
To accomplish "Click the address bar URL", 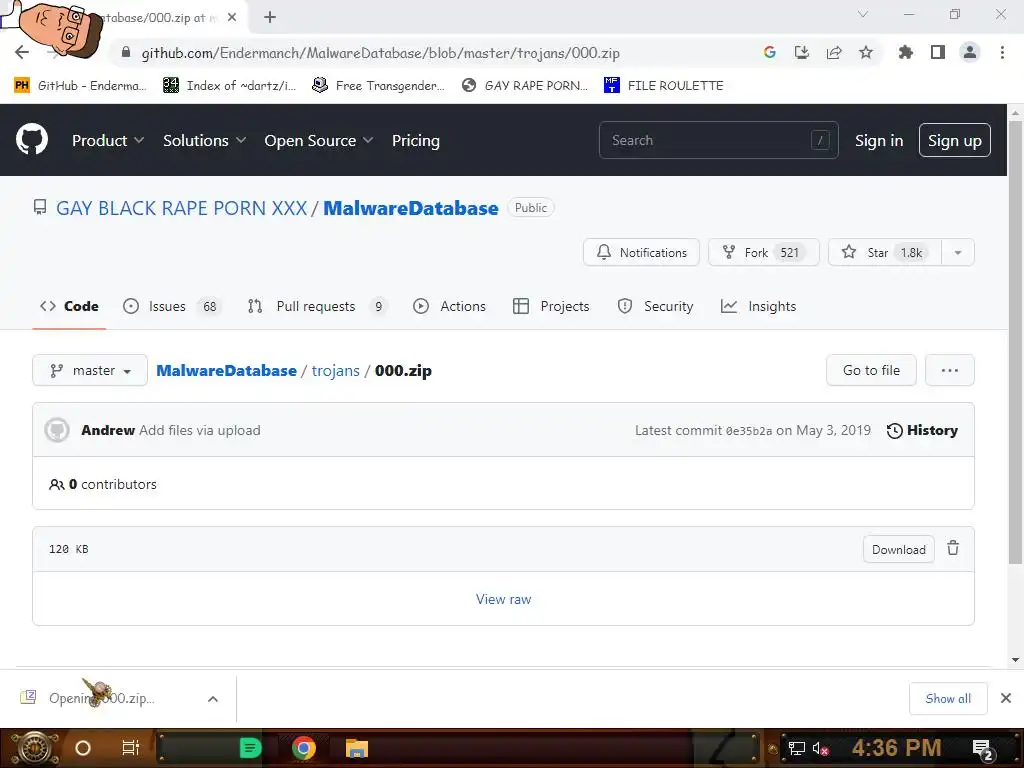I will pyautogui.click(x=380, y=53).
